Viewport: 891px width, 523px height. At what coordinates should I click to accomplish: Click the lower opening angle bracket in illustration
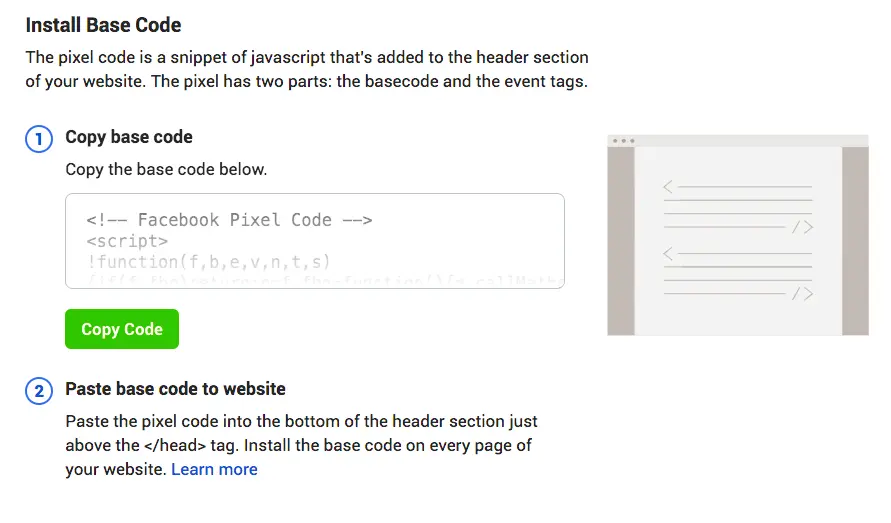click(x=669, y=252)
